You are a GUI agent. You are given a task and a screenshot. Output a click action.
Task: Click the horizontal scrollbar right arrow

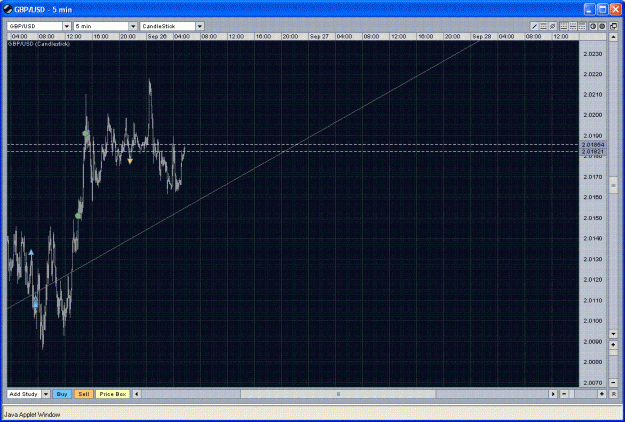(553, 394)
